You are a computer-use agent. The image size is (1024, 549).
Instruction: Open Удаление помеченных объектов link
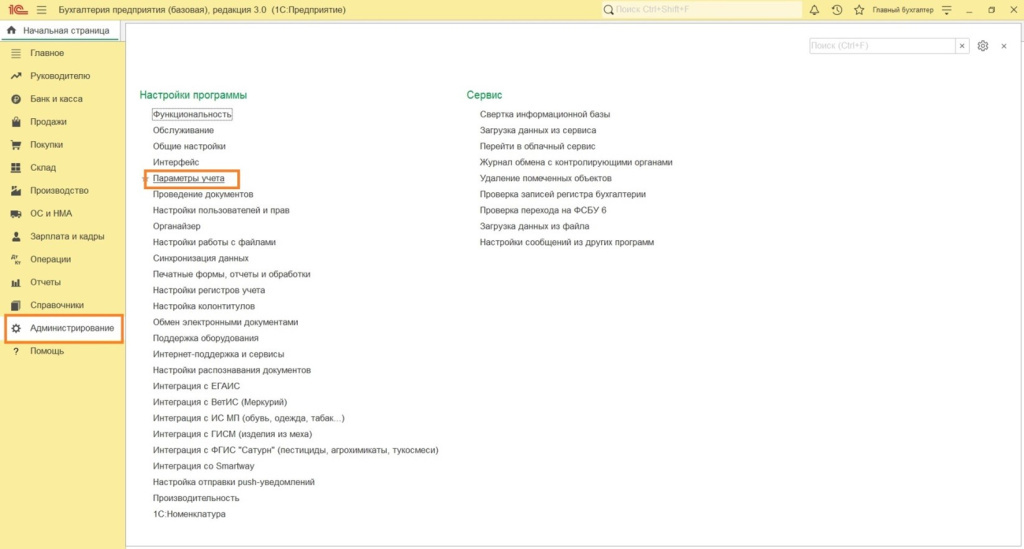click(x=545, y=178)
